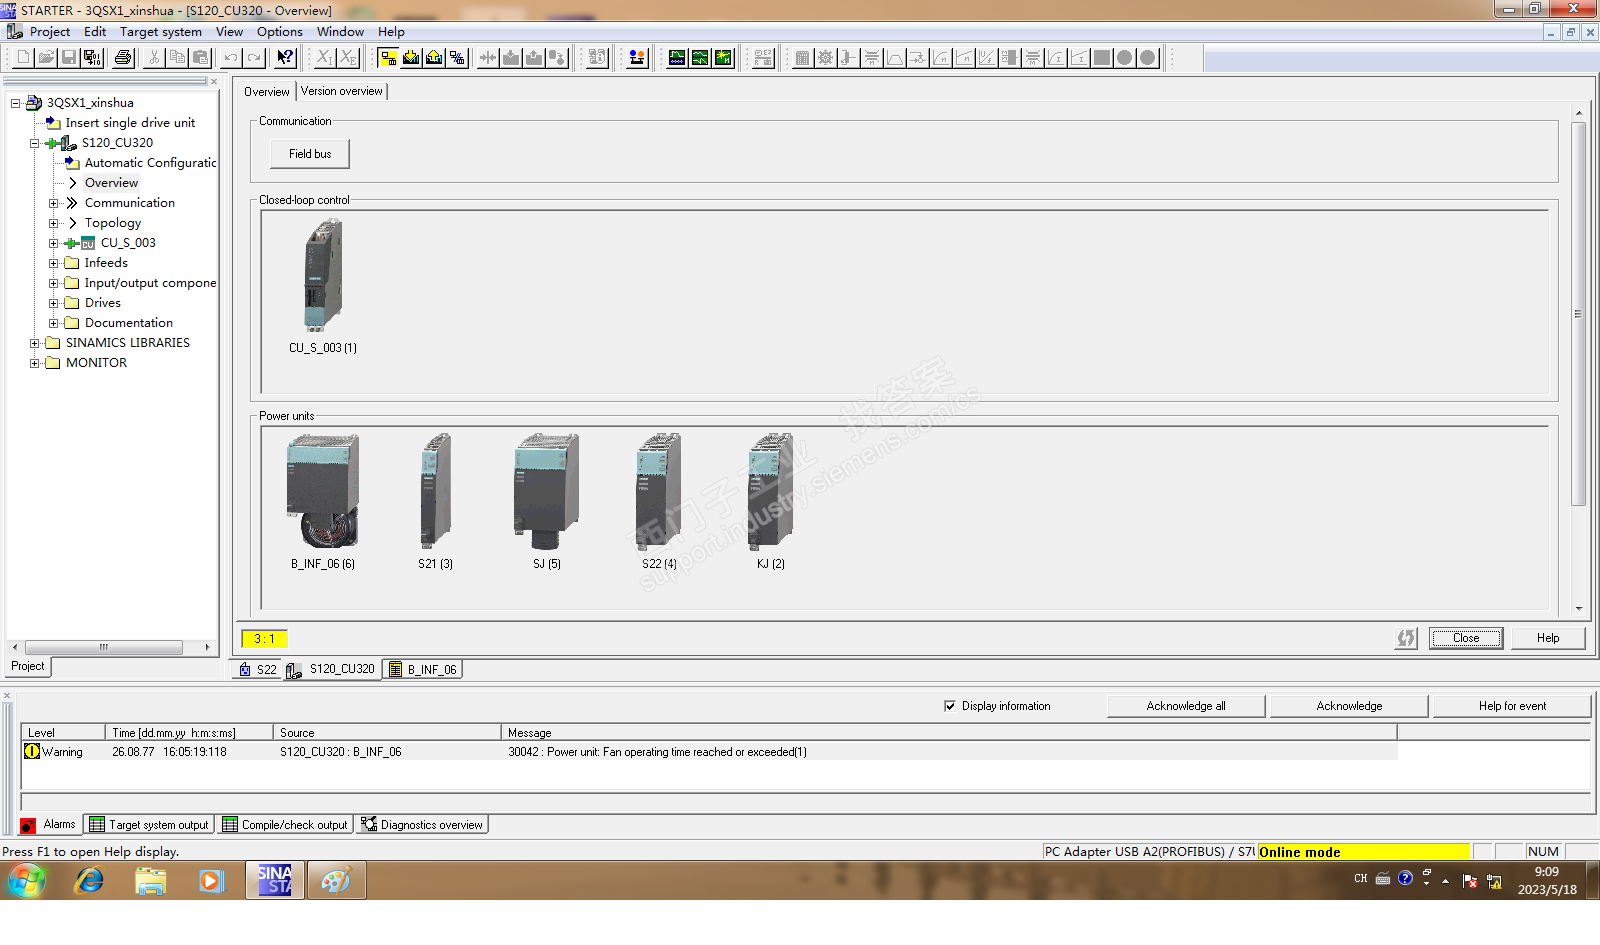Open Internet Explorer from the taskbar

tap(90, 881)
